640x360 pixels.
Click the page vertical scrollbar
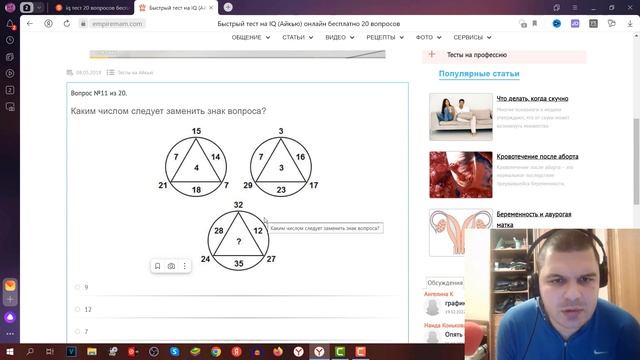tap(636, 162)
